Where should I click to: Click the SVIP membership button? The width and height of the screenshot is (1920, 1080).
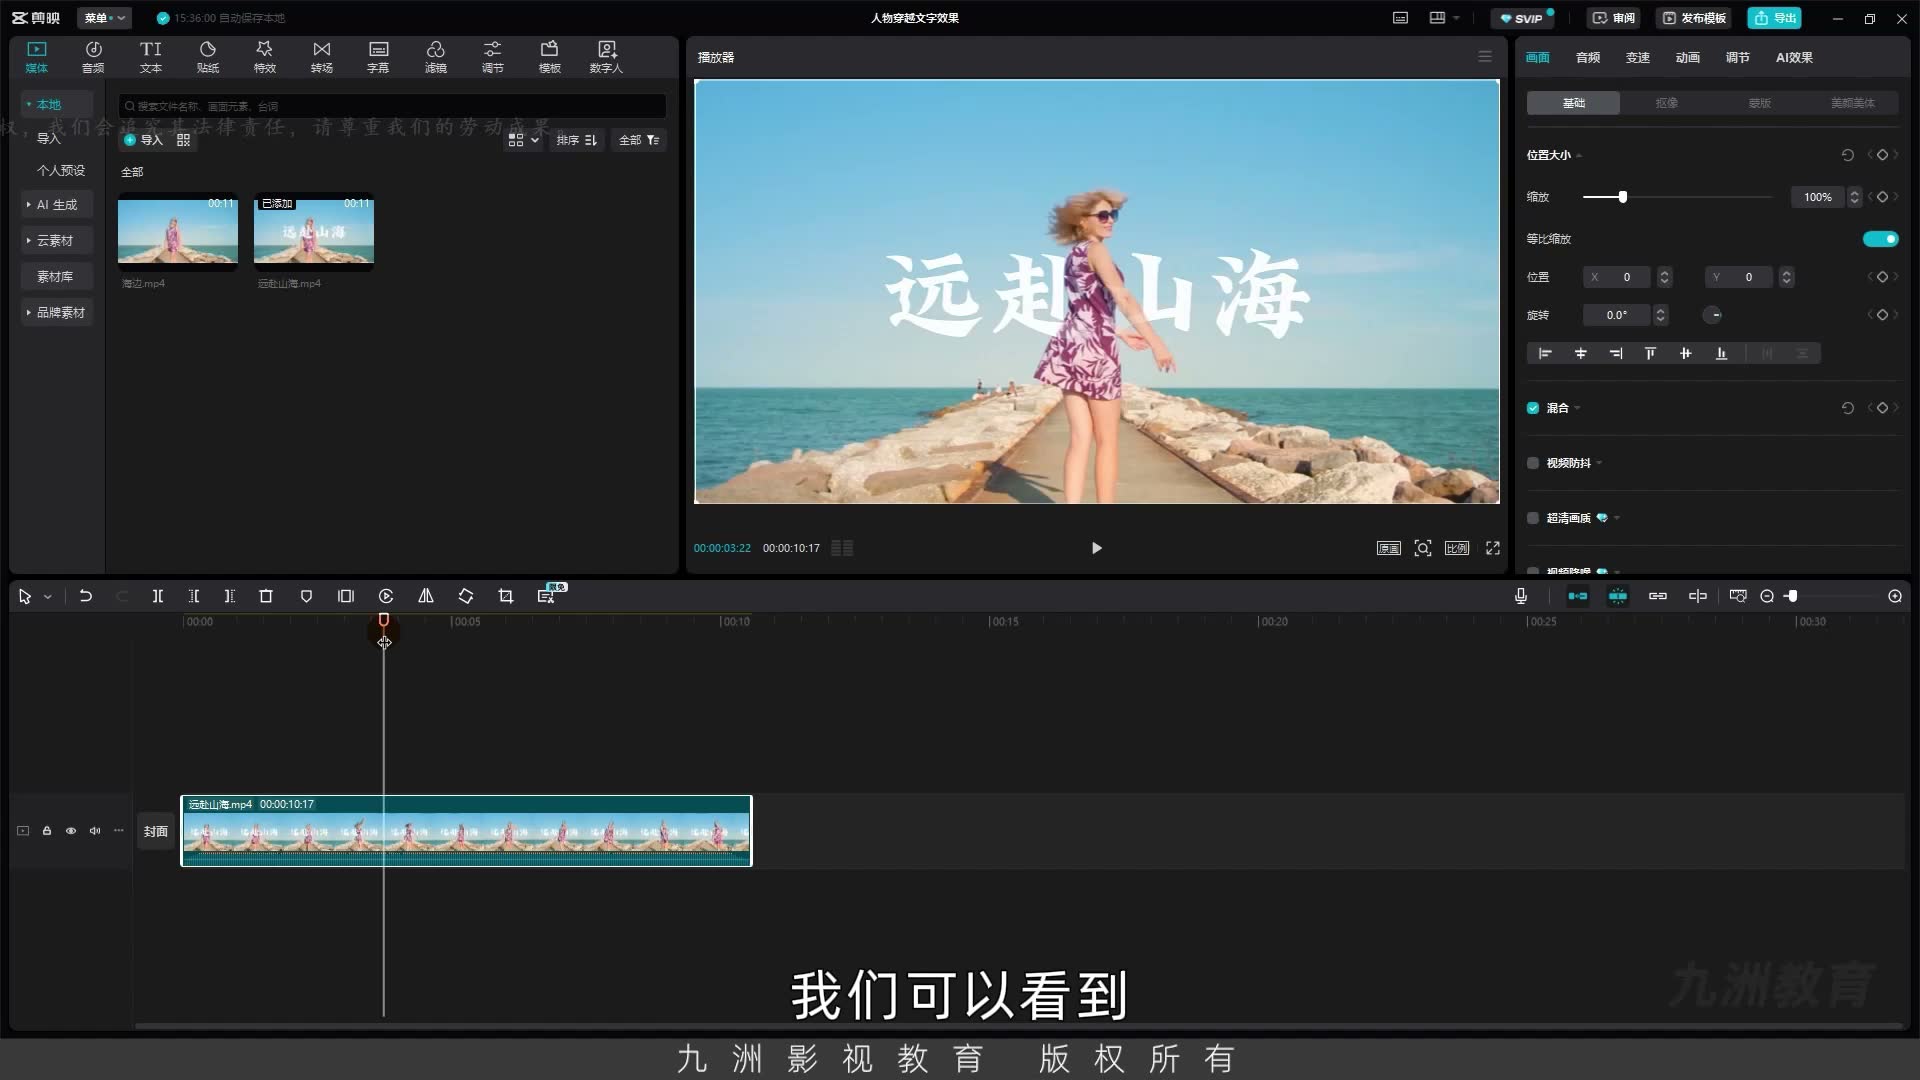coord(1522,18)
